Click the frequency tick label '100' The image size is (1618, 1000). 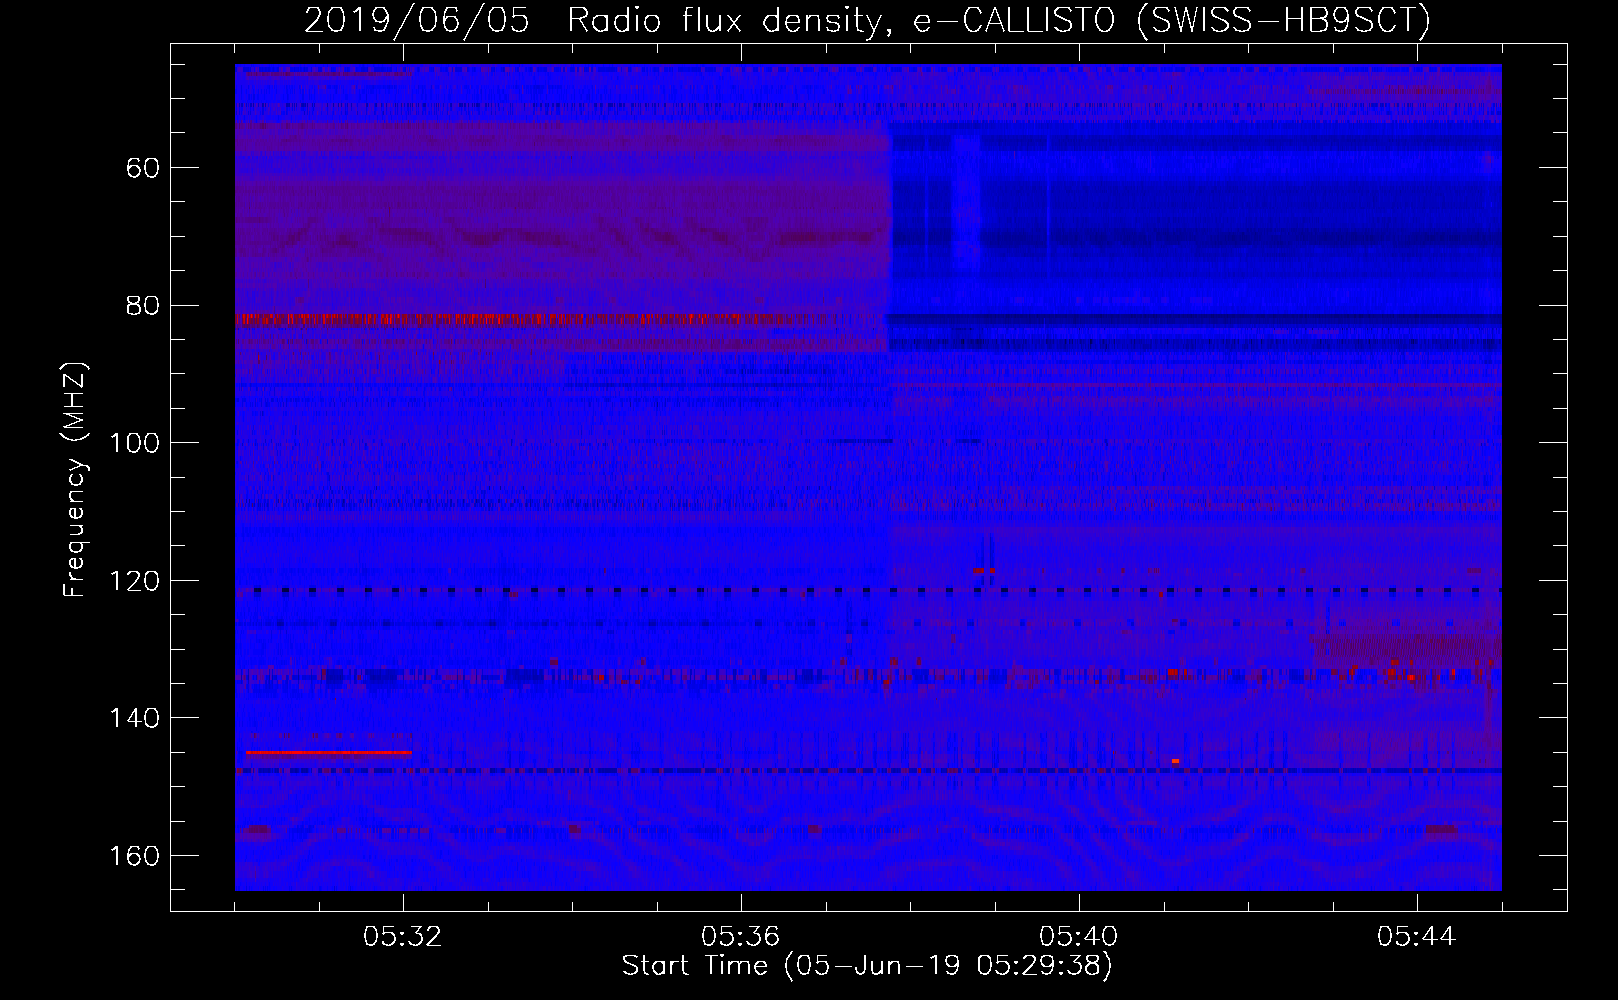tap(134, 443)
